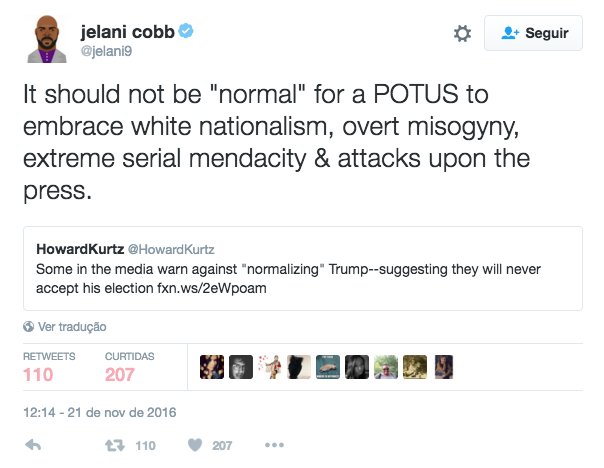
Task: Open the quoted HowardKurtz tweet
Action: point(303,268)
